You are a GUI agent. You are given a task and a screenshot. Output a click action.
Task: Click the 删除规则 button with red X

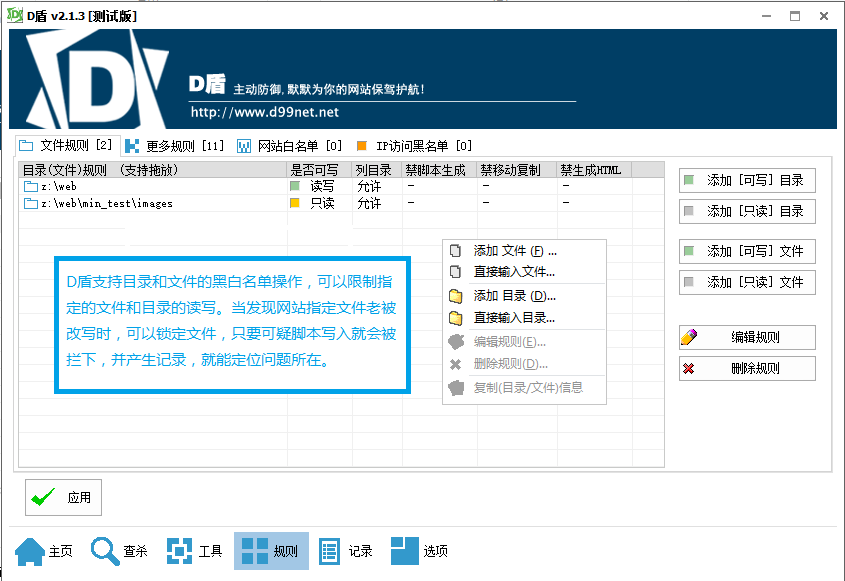pos(747,369)
